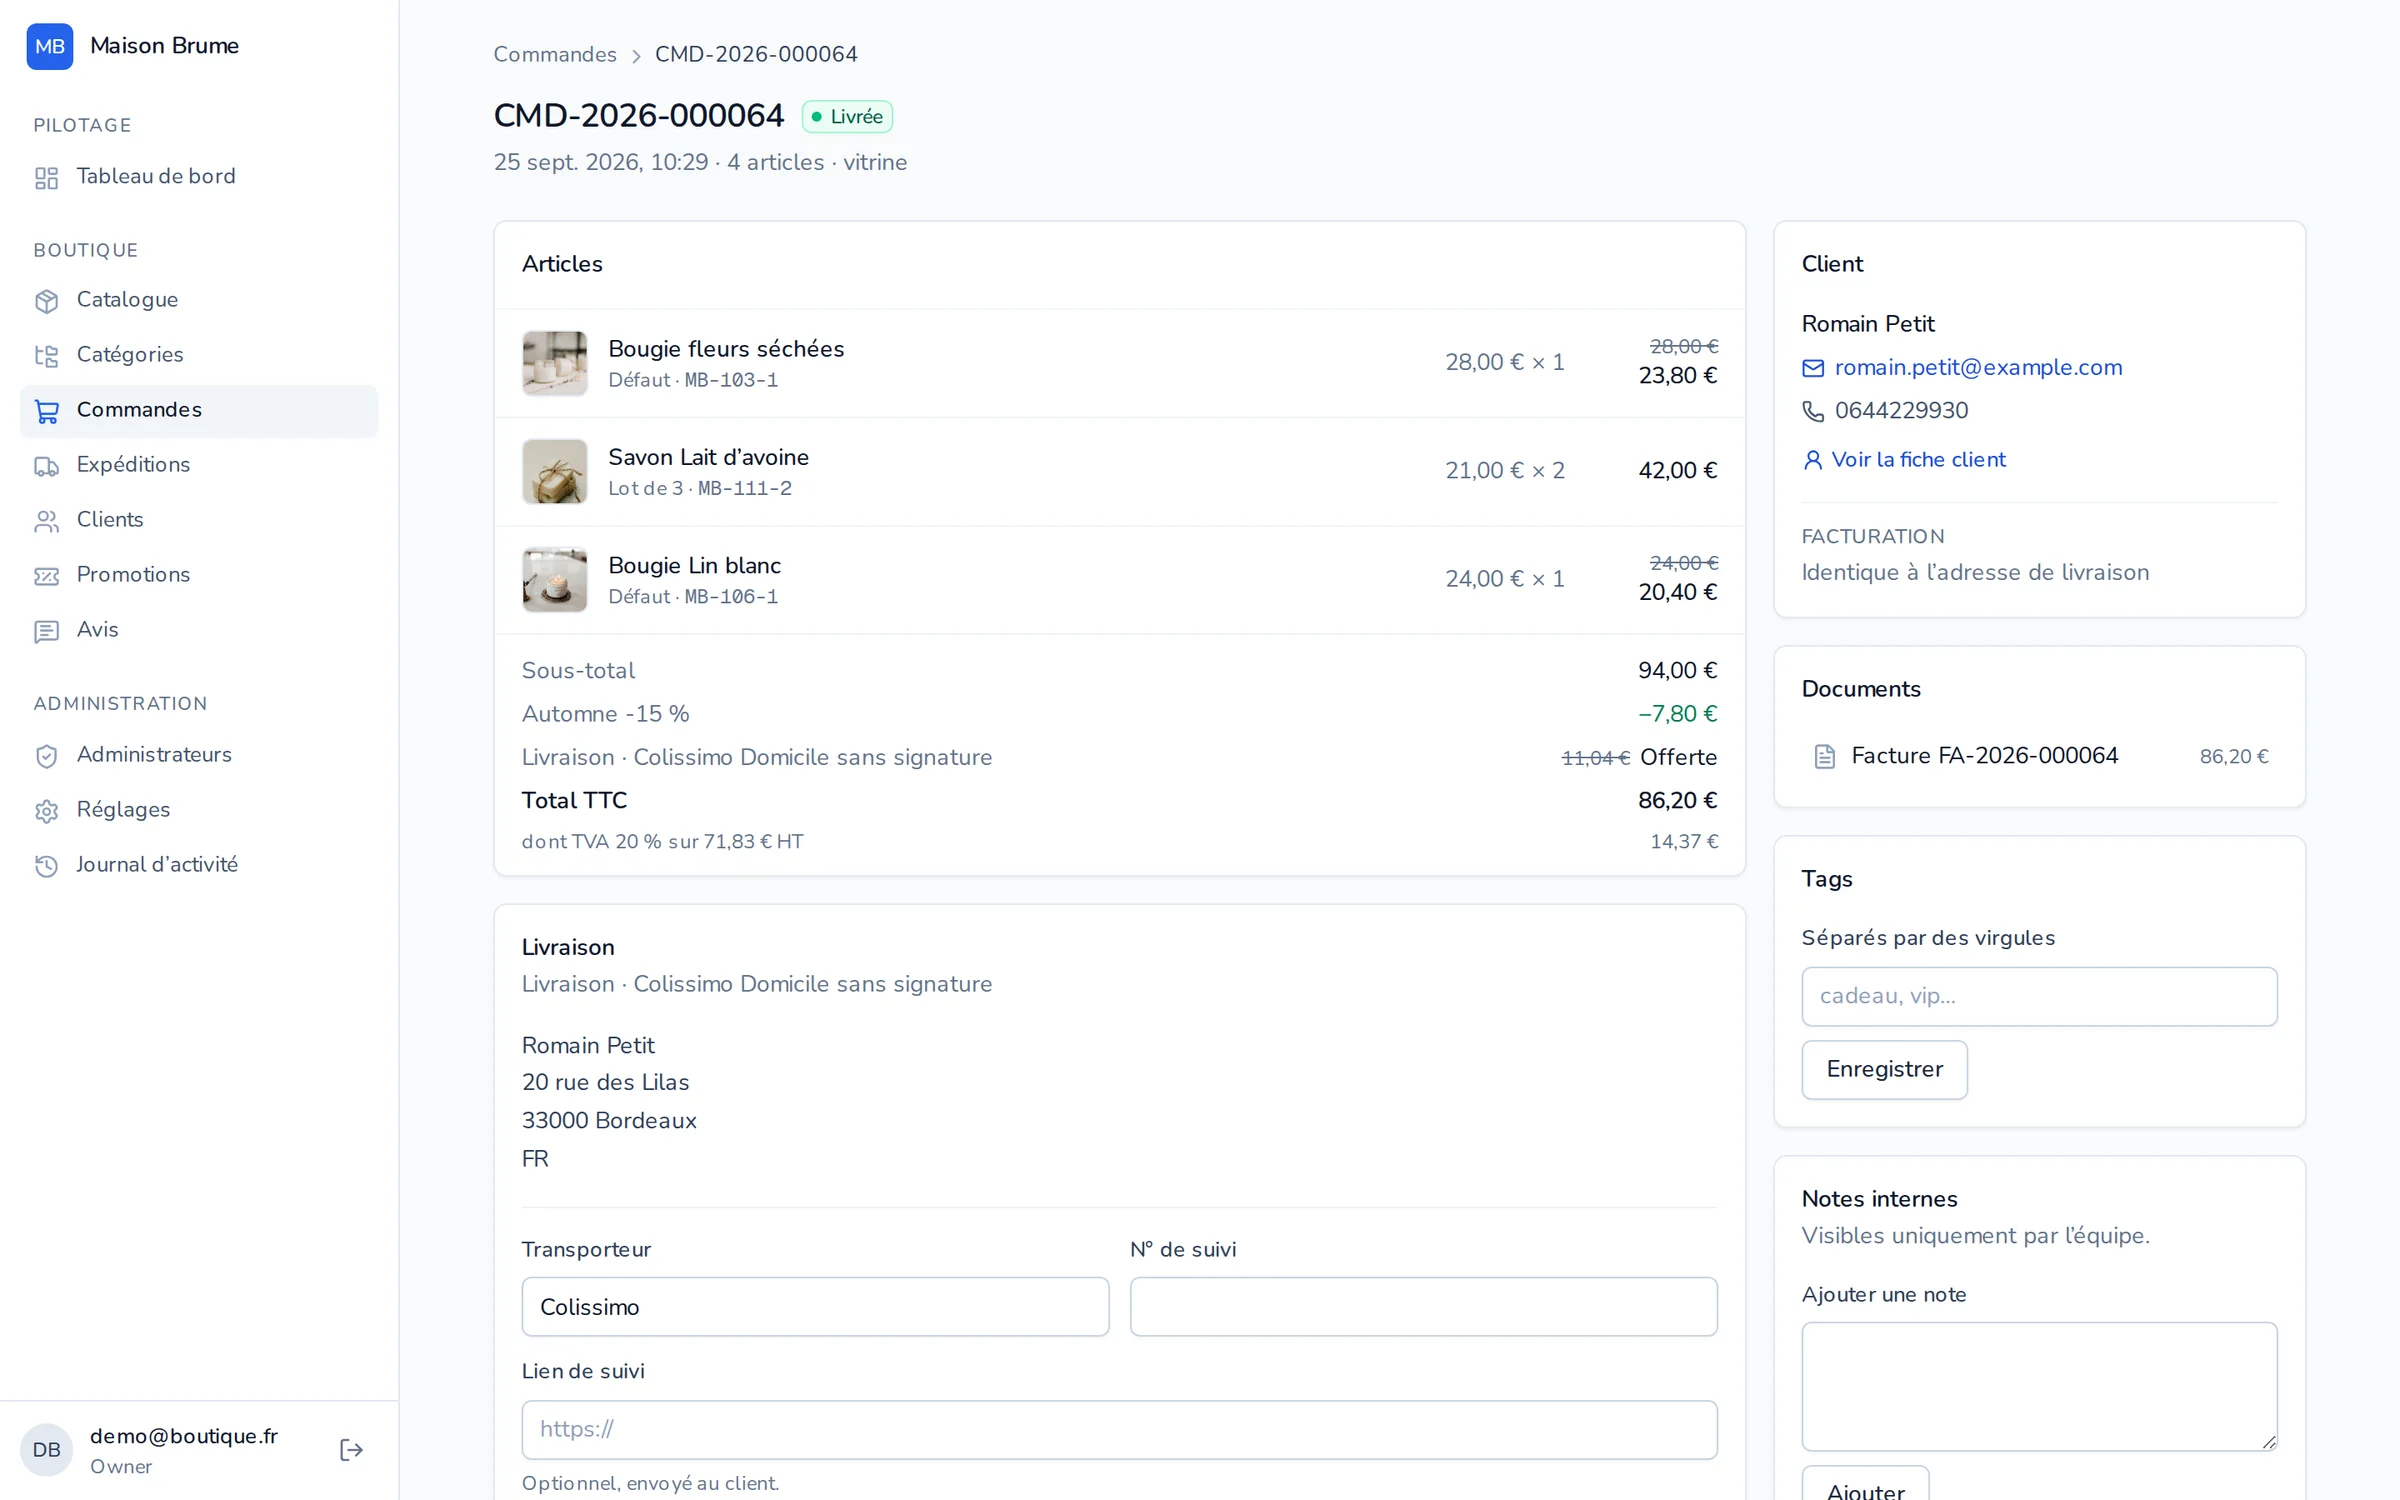The width and height of the screenshot is (2400, 1500).
Task: Click the Catalogue box icon
Action: pos(46,301)
